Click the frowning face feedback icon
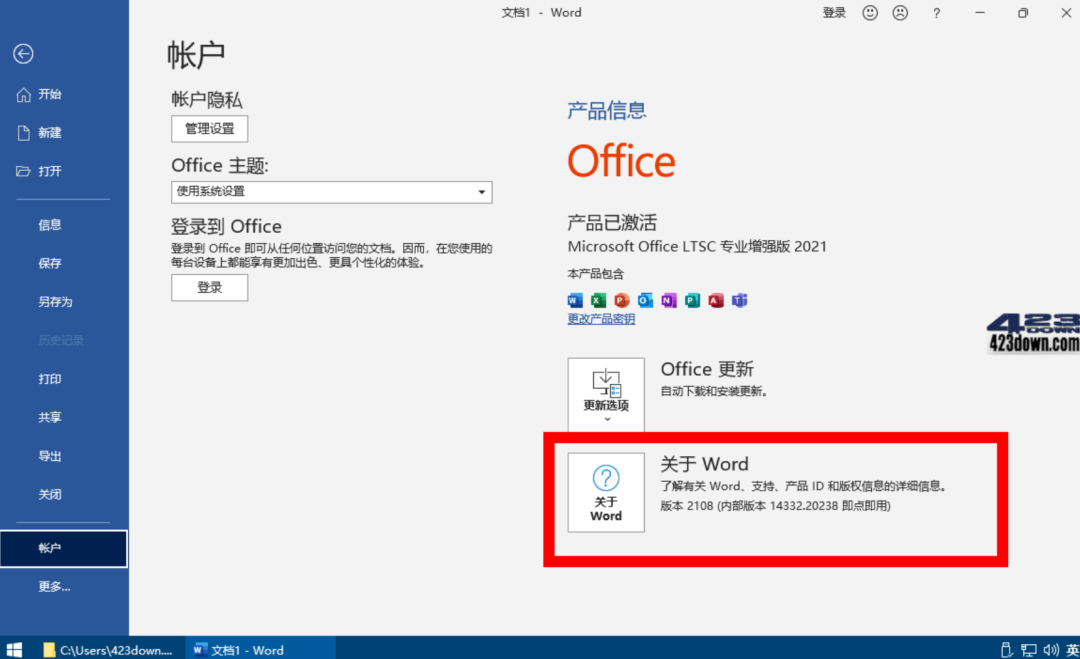 [x=900, y=13]
